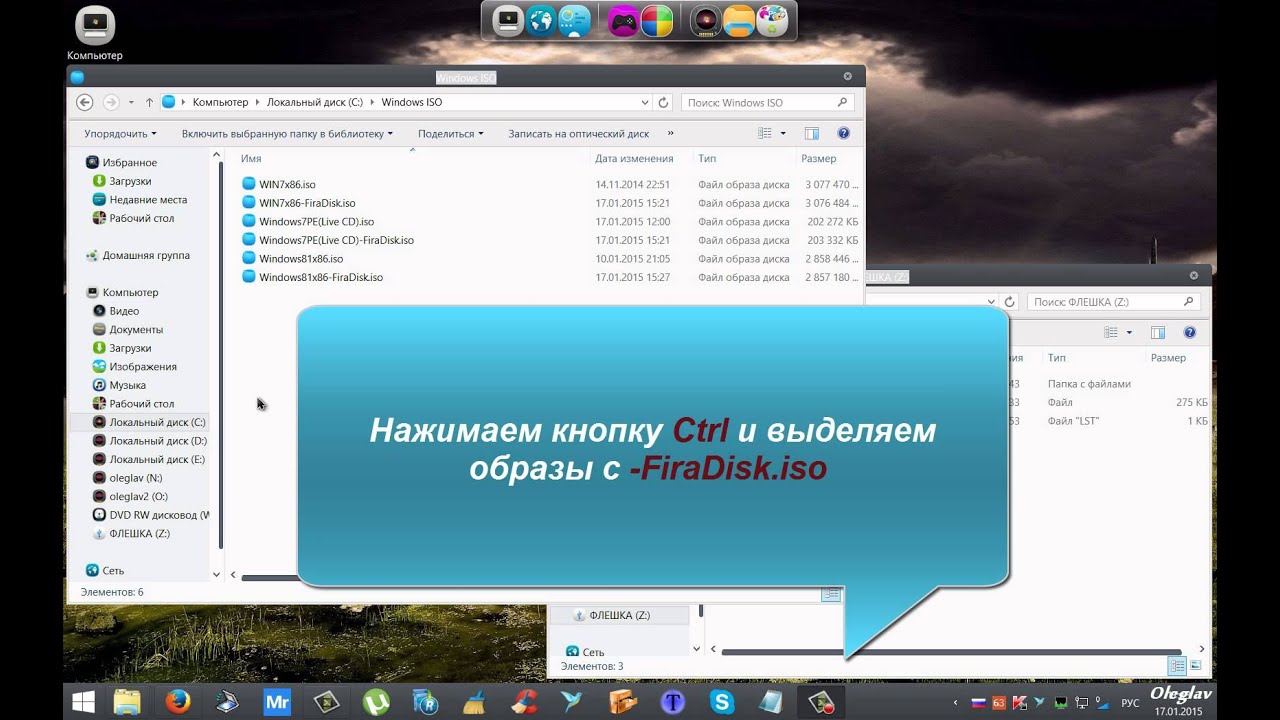
Task: Select file Windows7PE(Live CD)-FiraDisk.iso
Action: coord(336,240)
